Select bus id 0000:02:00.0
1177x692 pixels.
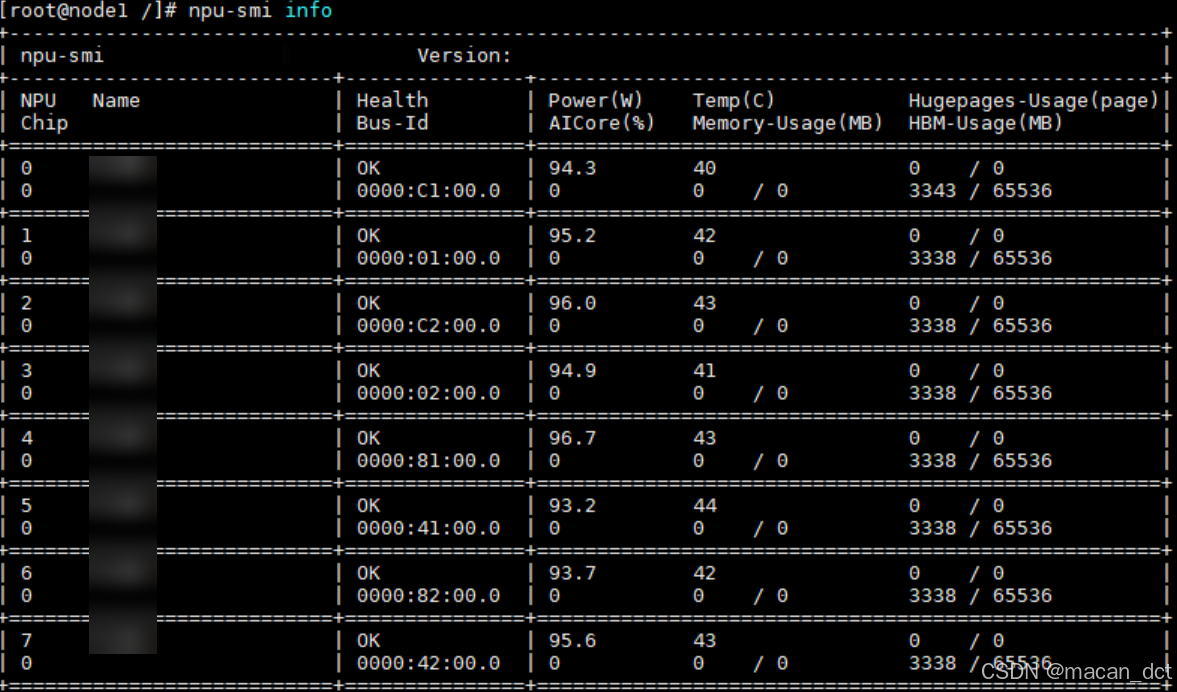(428, 393)
